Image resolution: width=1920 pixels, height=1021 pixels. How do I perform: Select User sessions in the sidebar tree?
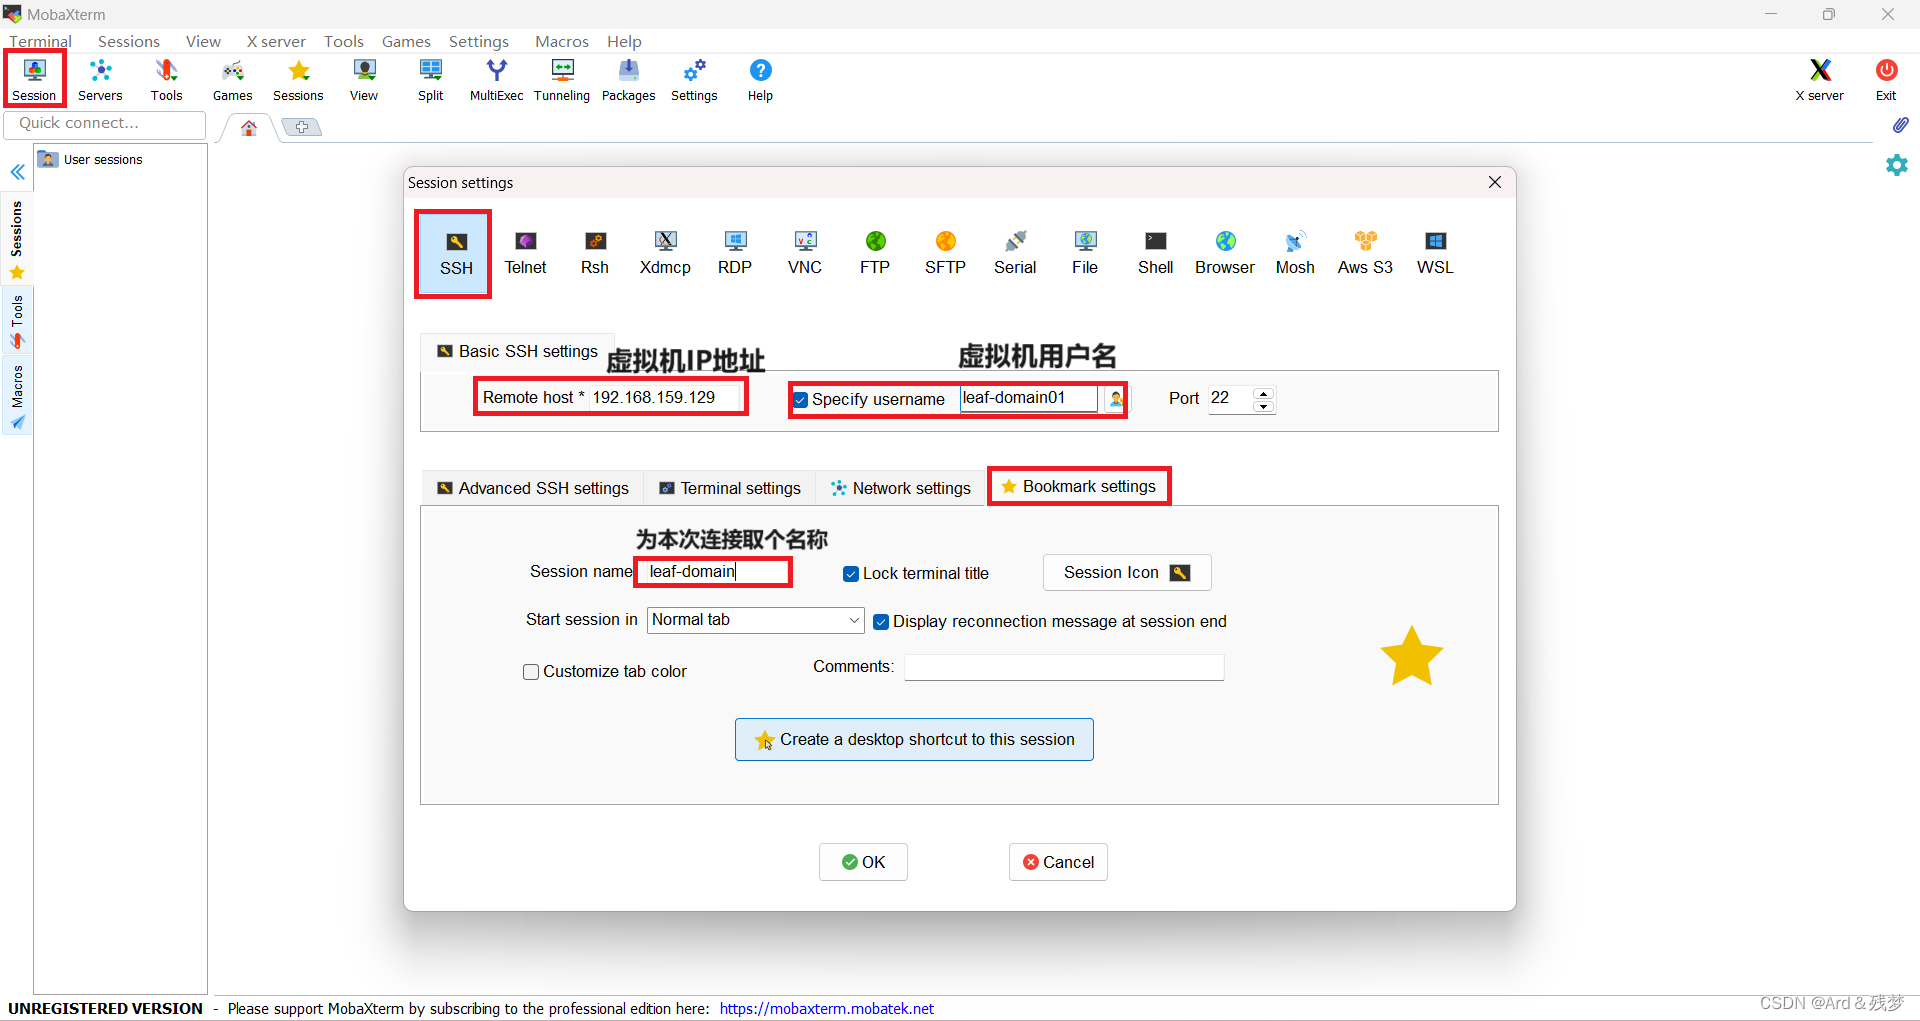pos(91,159)
